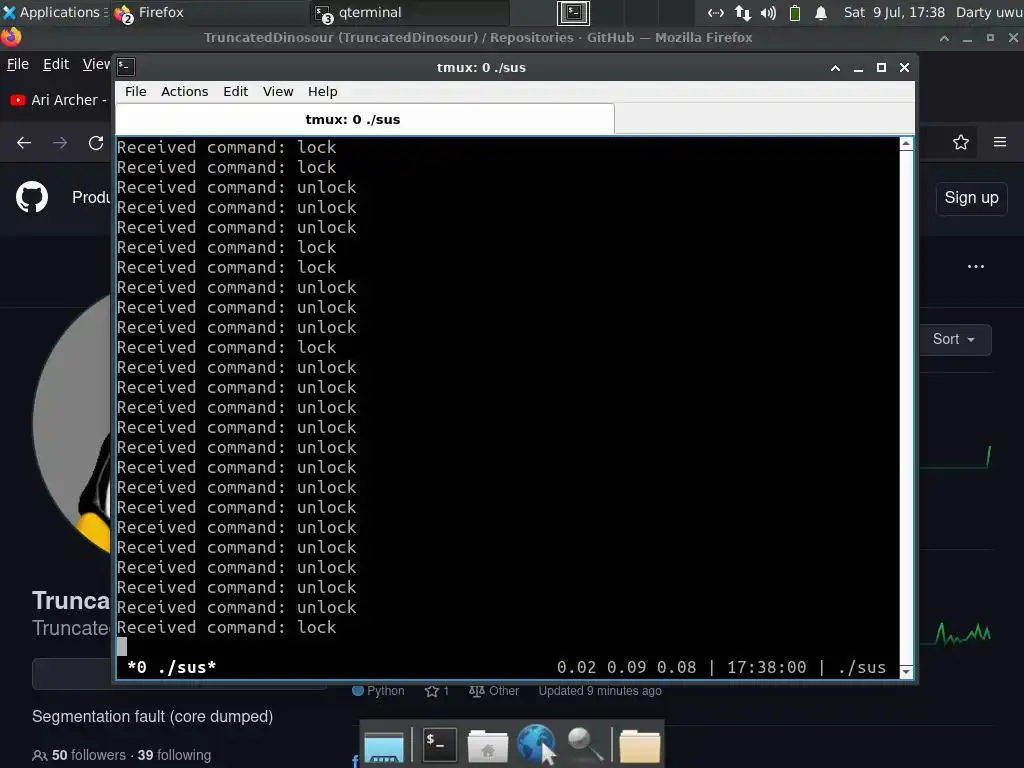Screen dimensions: 1024x768
Task: Click the up-down network transfer tray icon
Action: coord(743,12)
